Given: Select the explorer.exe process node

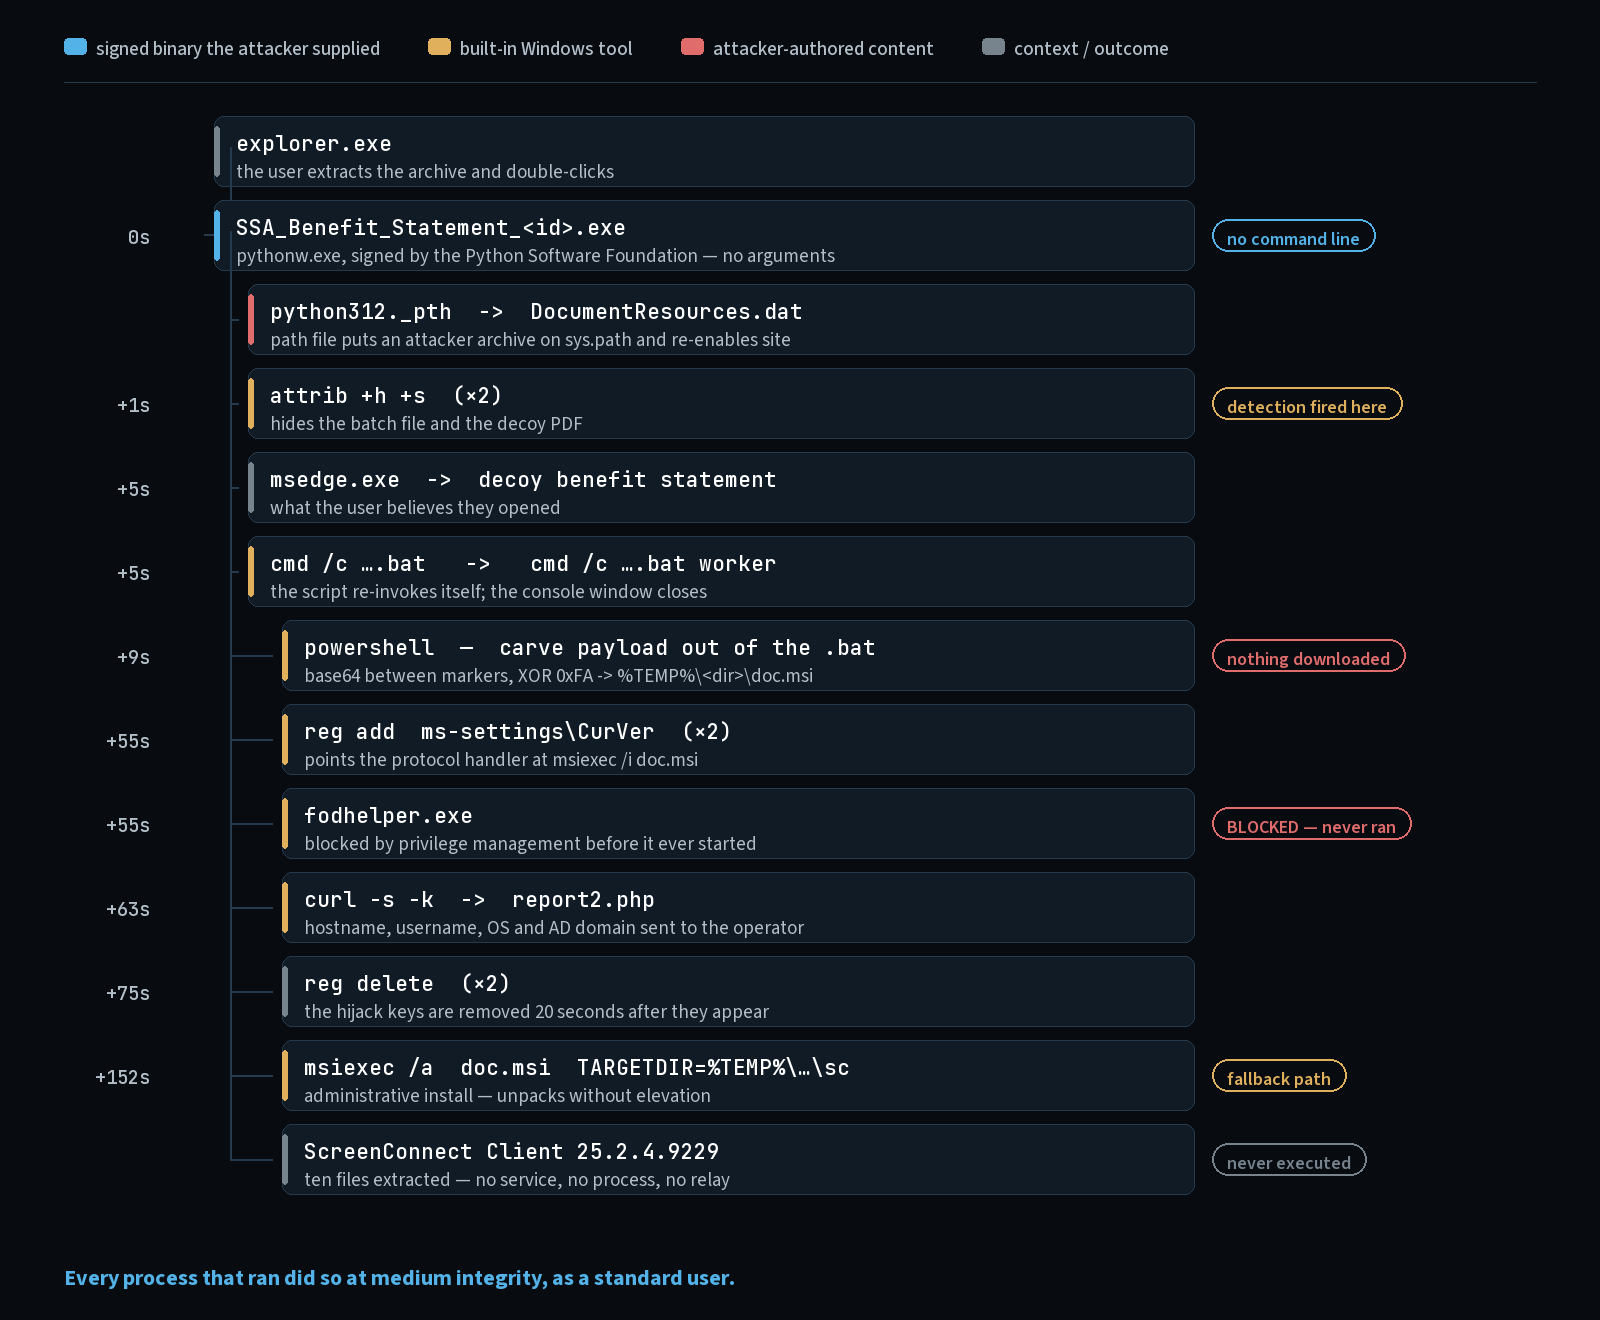Looking at the screenshot, I should (x=704, y=152).
